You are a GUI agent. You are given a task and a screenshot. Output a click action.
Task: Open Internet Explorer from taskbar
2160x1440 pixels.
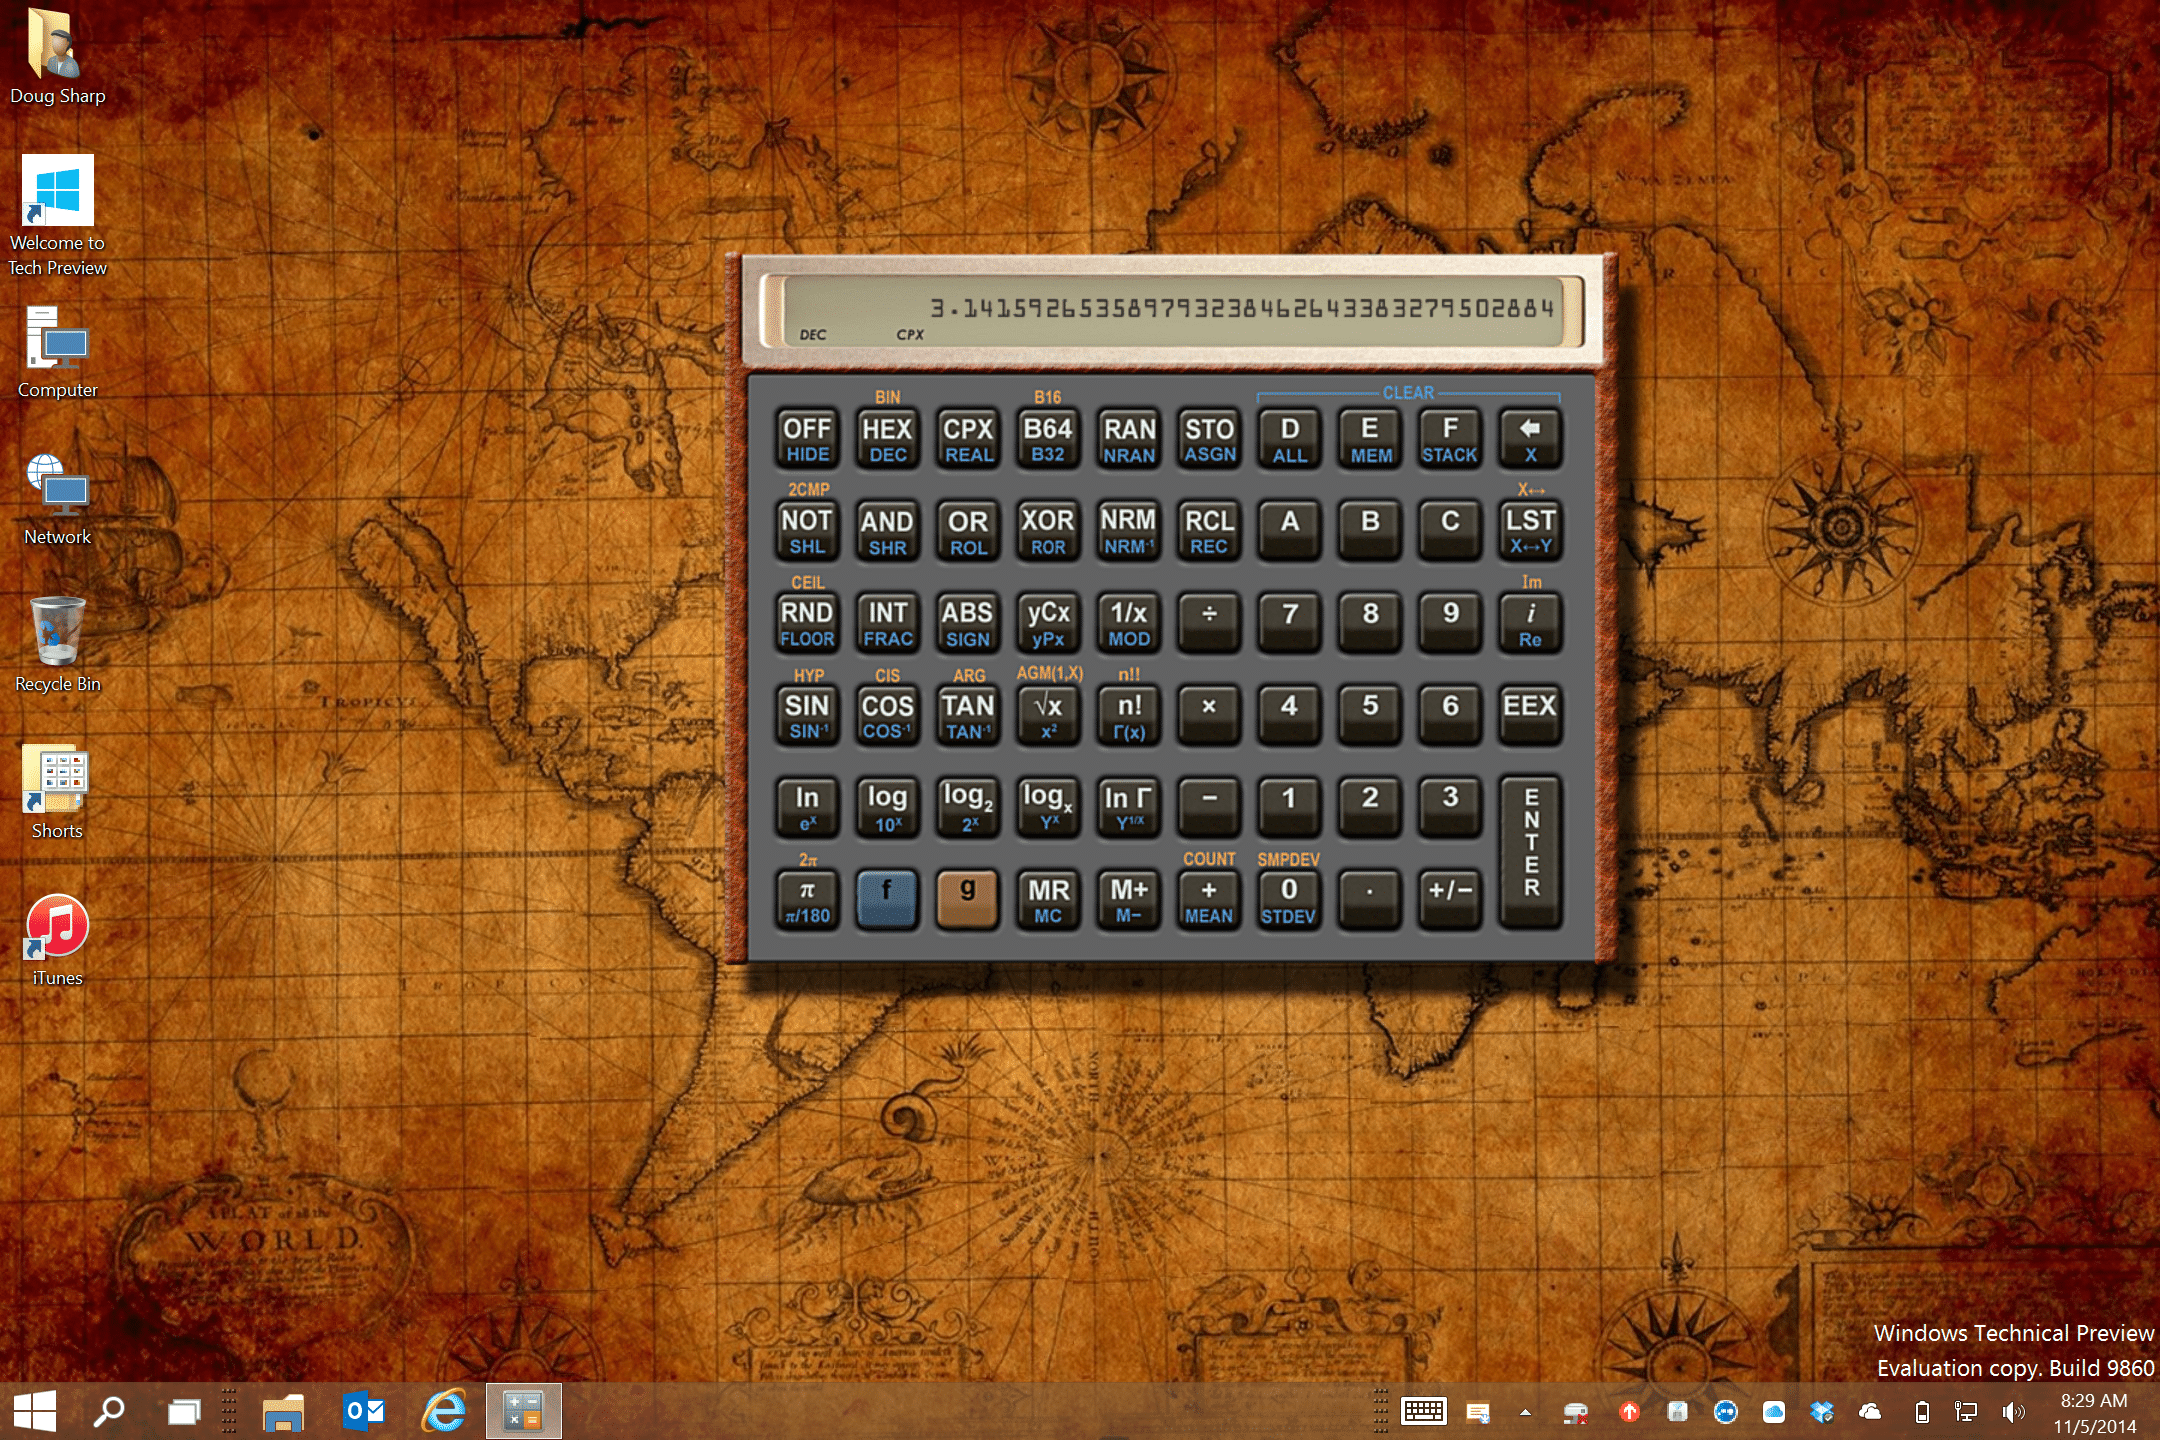click(444, 1411)
